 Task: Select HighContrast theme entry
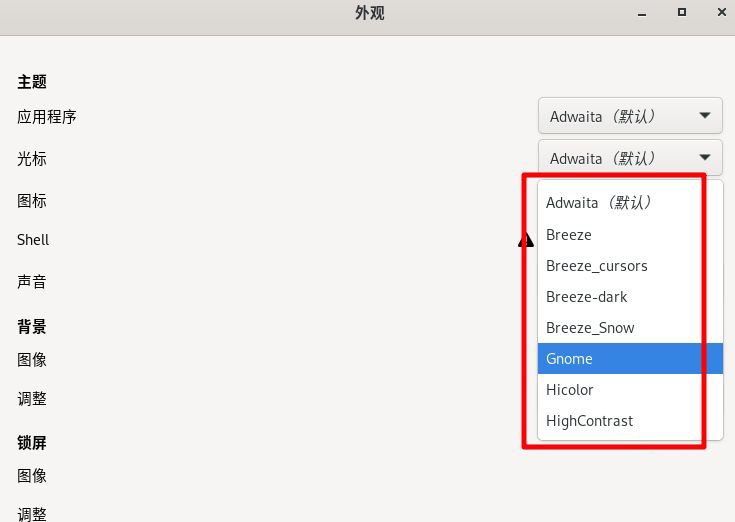(x=630, y=420)
